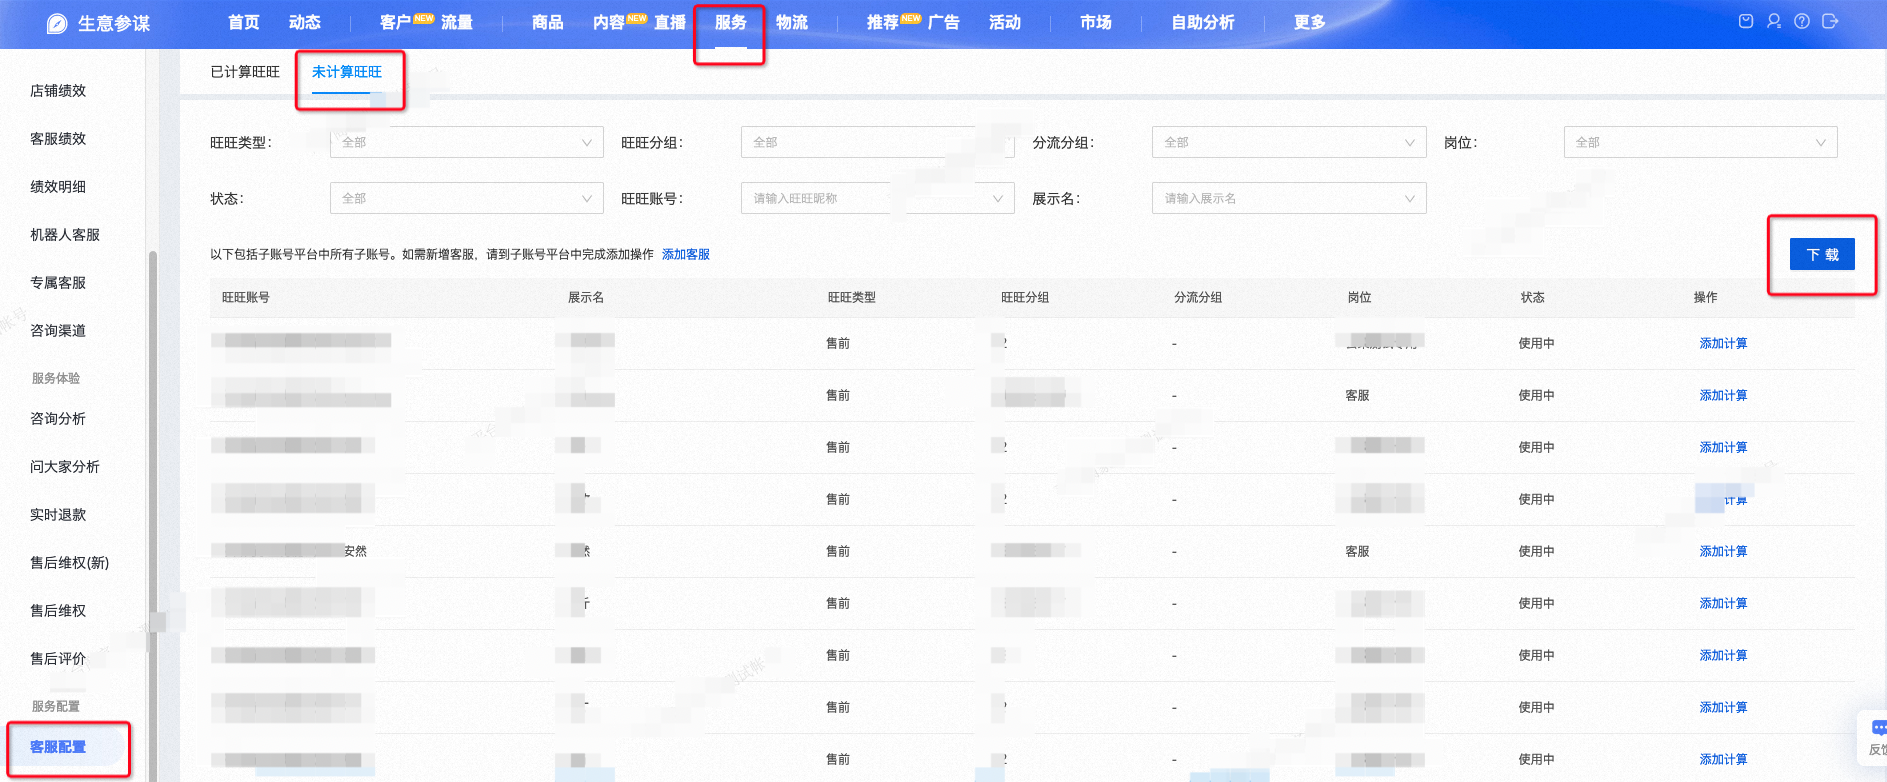
Task: Switch to the 已计算旺旺 tab
Action: tap(245, 72)
